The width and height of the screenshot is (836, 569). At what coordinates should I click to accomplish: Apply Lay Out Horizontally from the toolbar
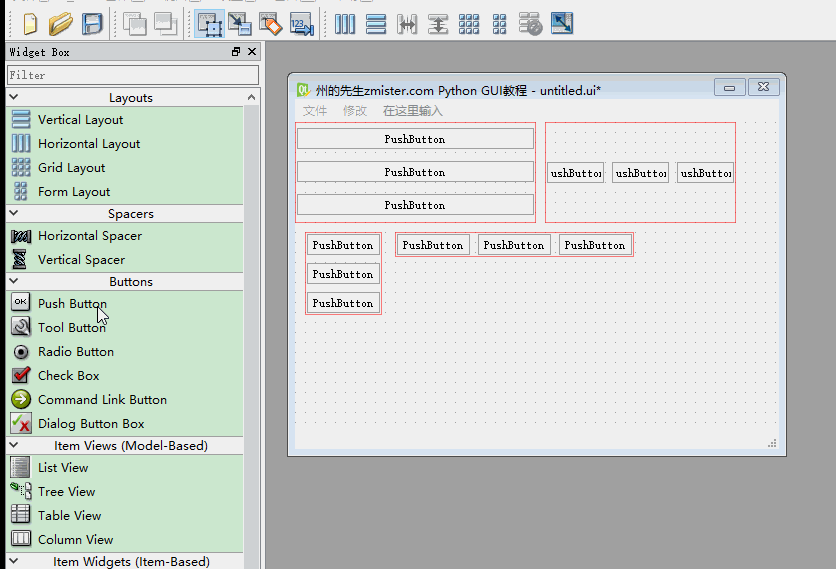344,24
